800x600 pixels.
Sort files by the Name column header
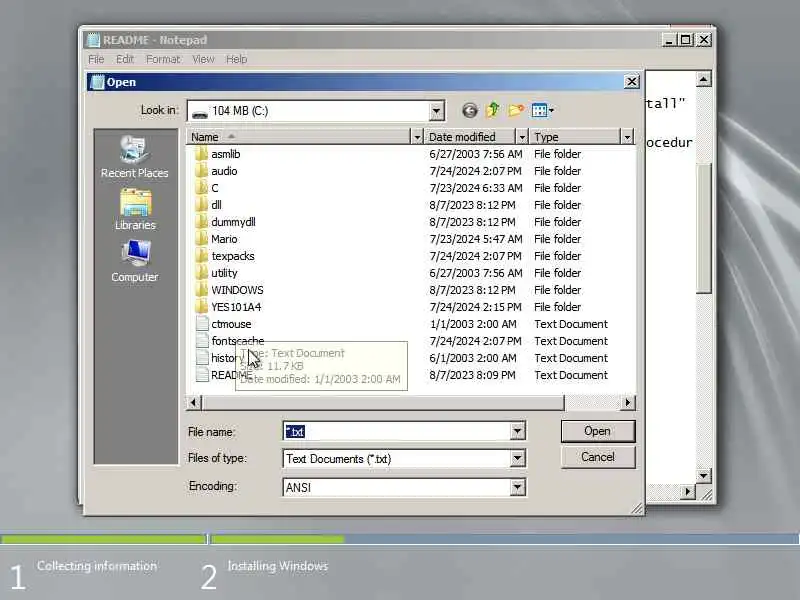pos(298,137)
